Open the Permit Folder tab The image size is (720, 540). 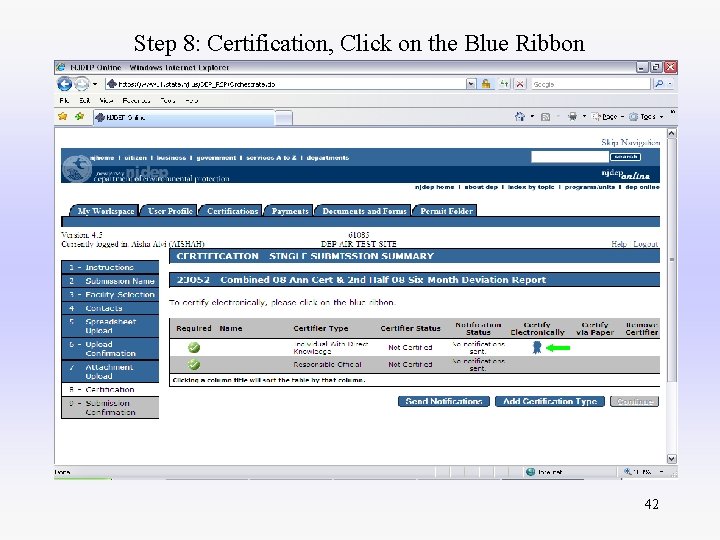tap(445, 211)
